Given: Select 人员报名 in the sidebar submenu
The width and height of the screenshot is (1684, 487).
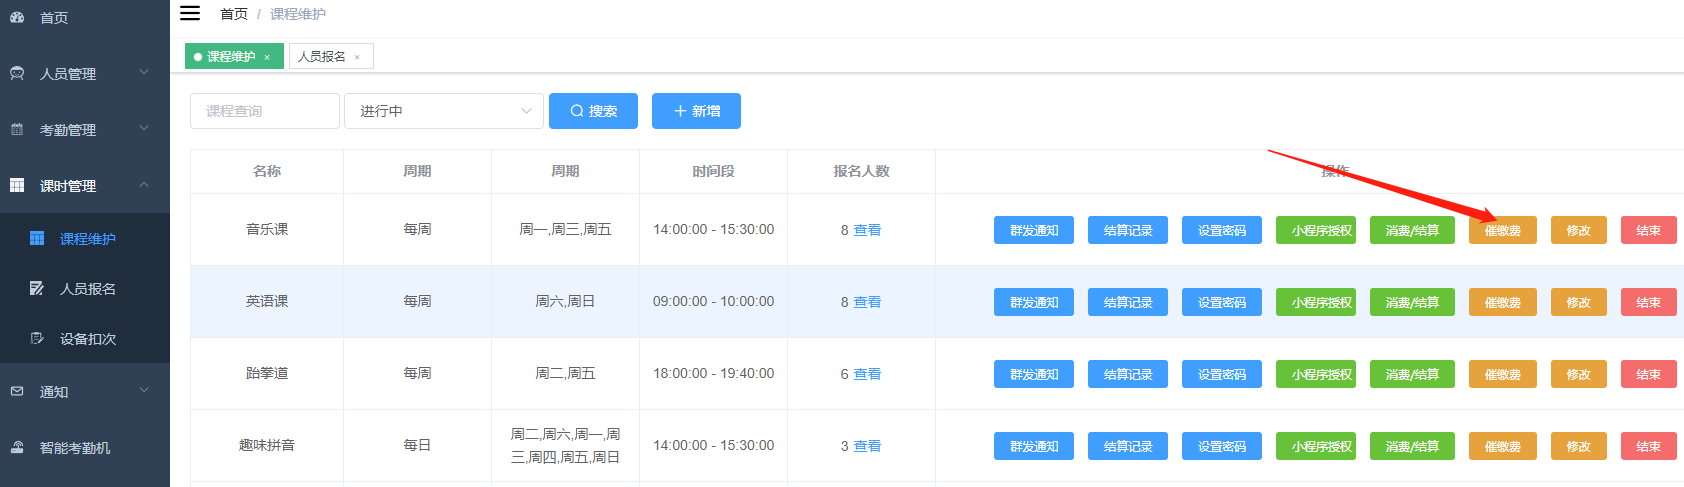Looking at the screenshot, I should (85, 288).
